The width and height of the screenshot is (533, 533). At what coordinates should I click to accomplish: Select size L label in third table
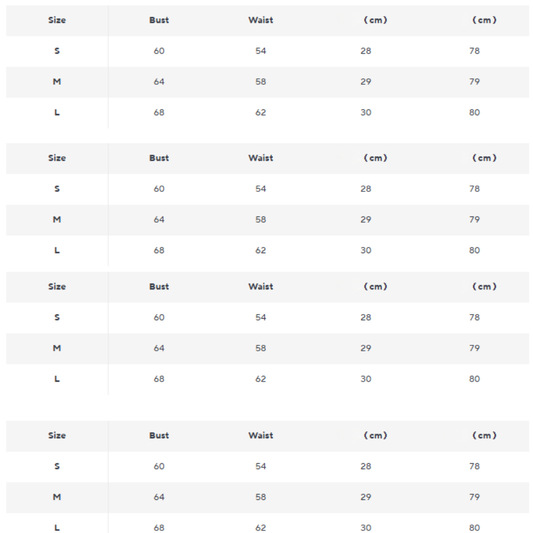(x=57, y=379)
